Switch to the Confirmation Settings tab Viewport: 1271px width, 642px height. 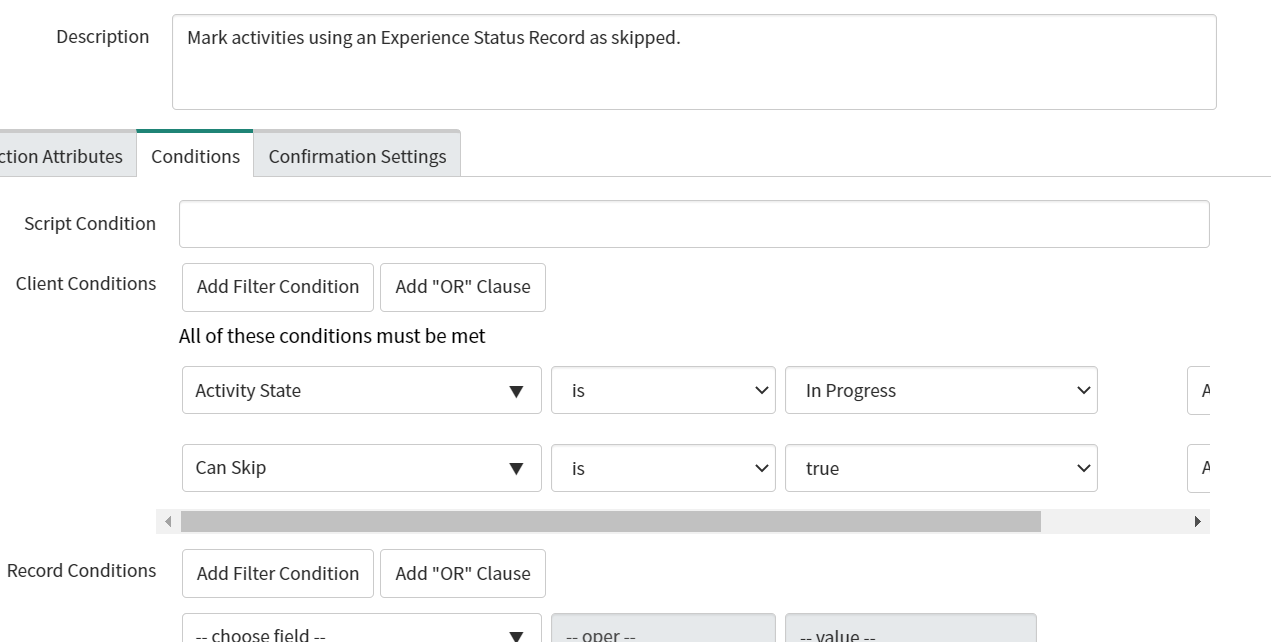click(x=357, y=156)
